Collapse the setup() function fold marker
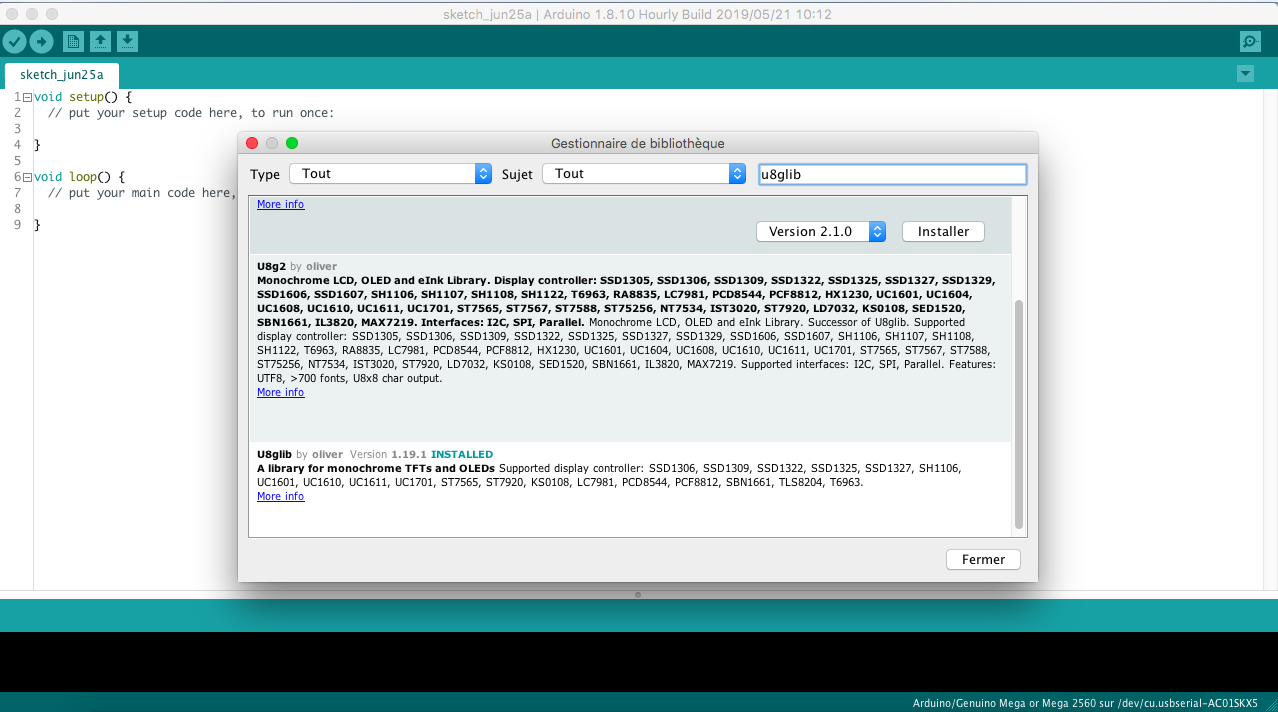 click(27, 98)
